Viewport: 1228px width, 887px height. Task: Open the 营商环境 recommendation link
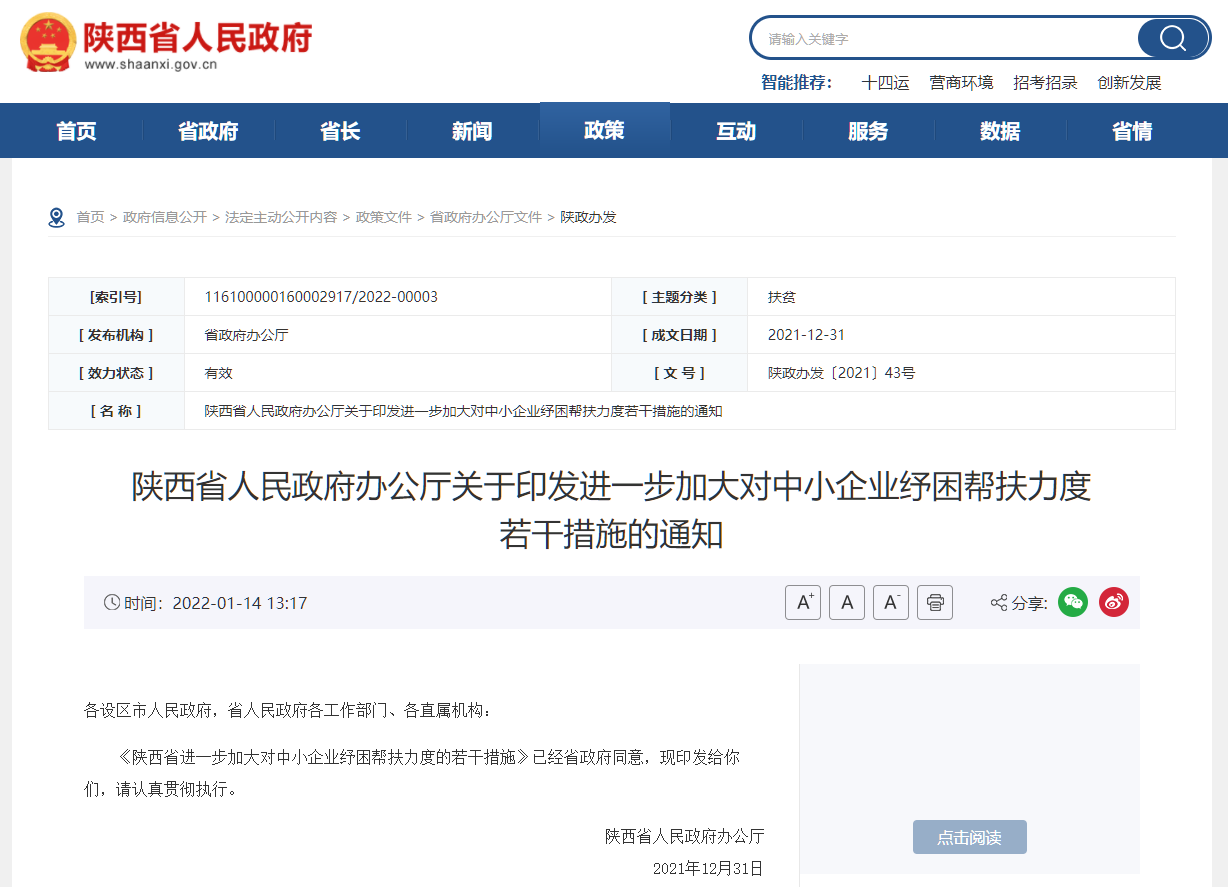[961, 83]
